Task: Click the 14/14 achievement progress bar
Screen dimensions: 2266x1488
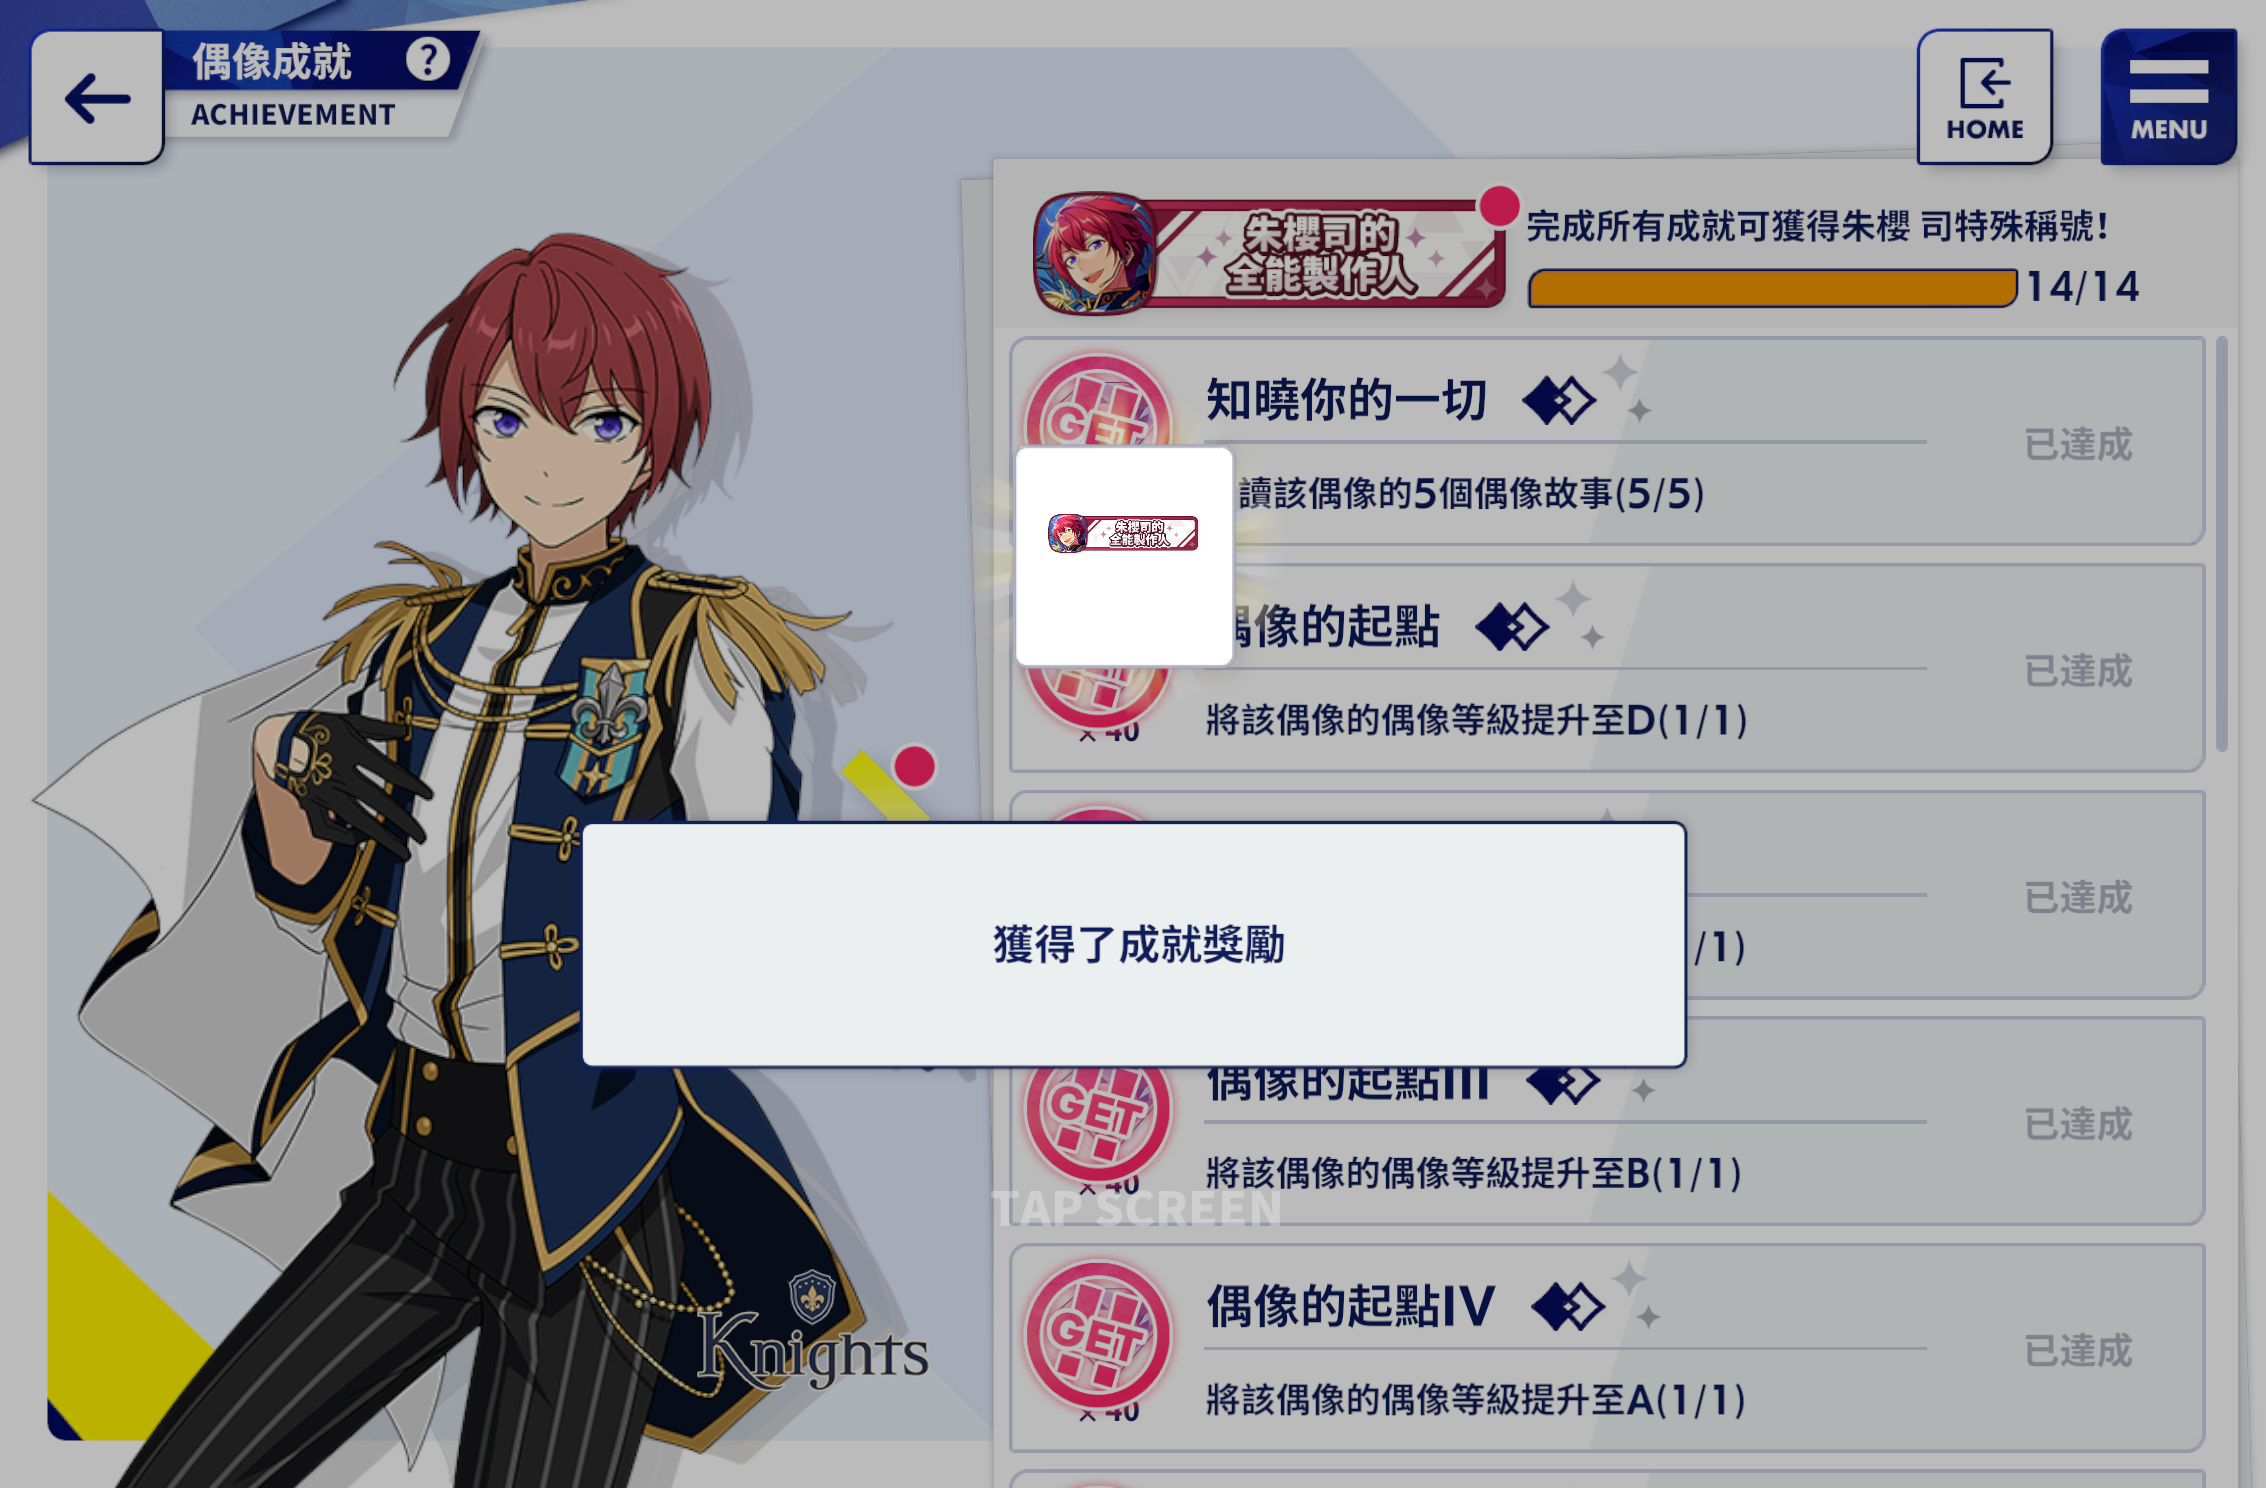Action: click(1772, 288)
